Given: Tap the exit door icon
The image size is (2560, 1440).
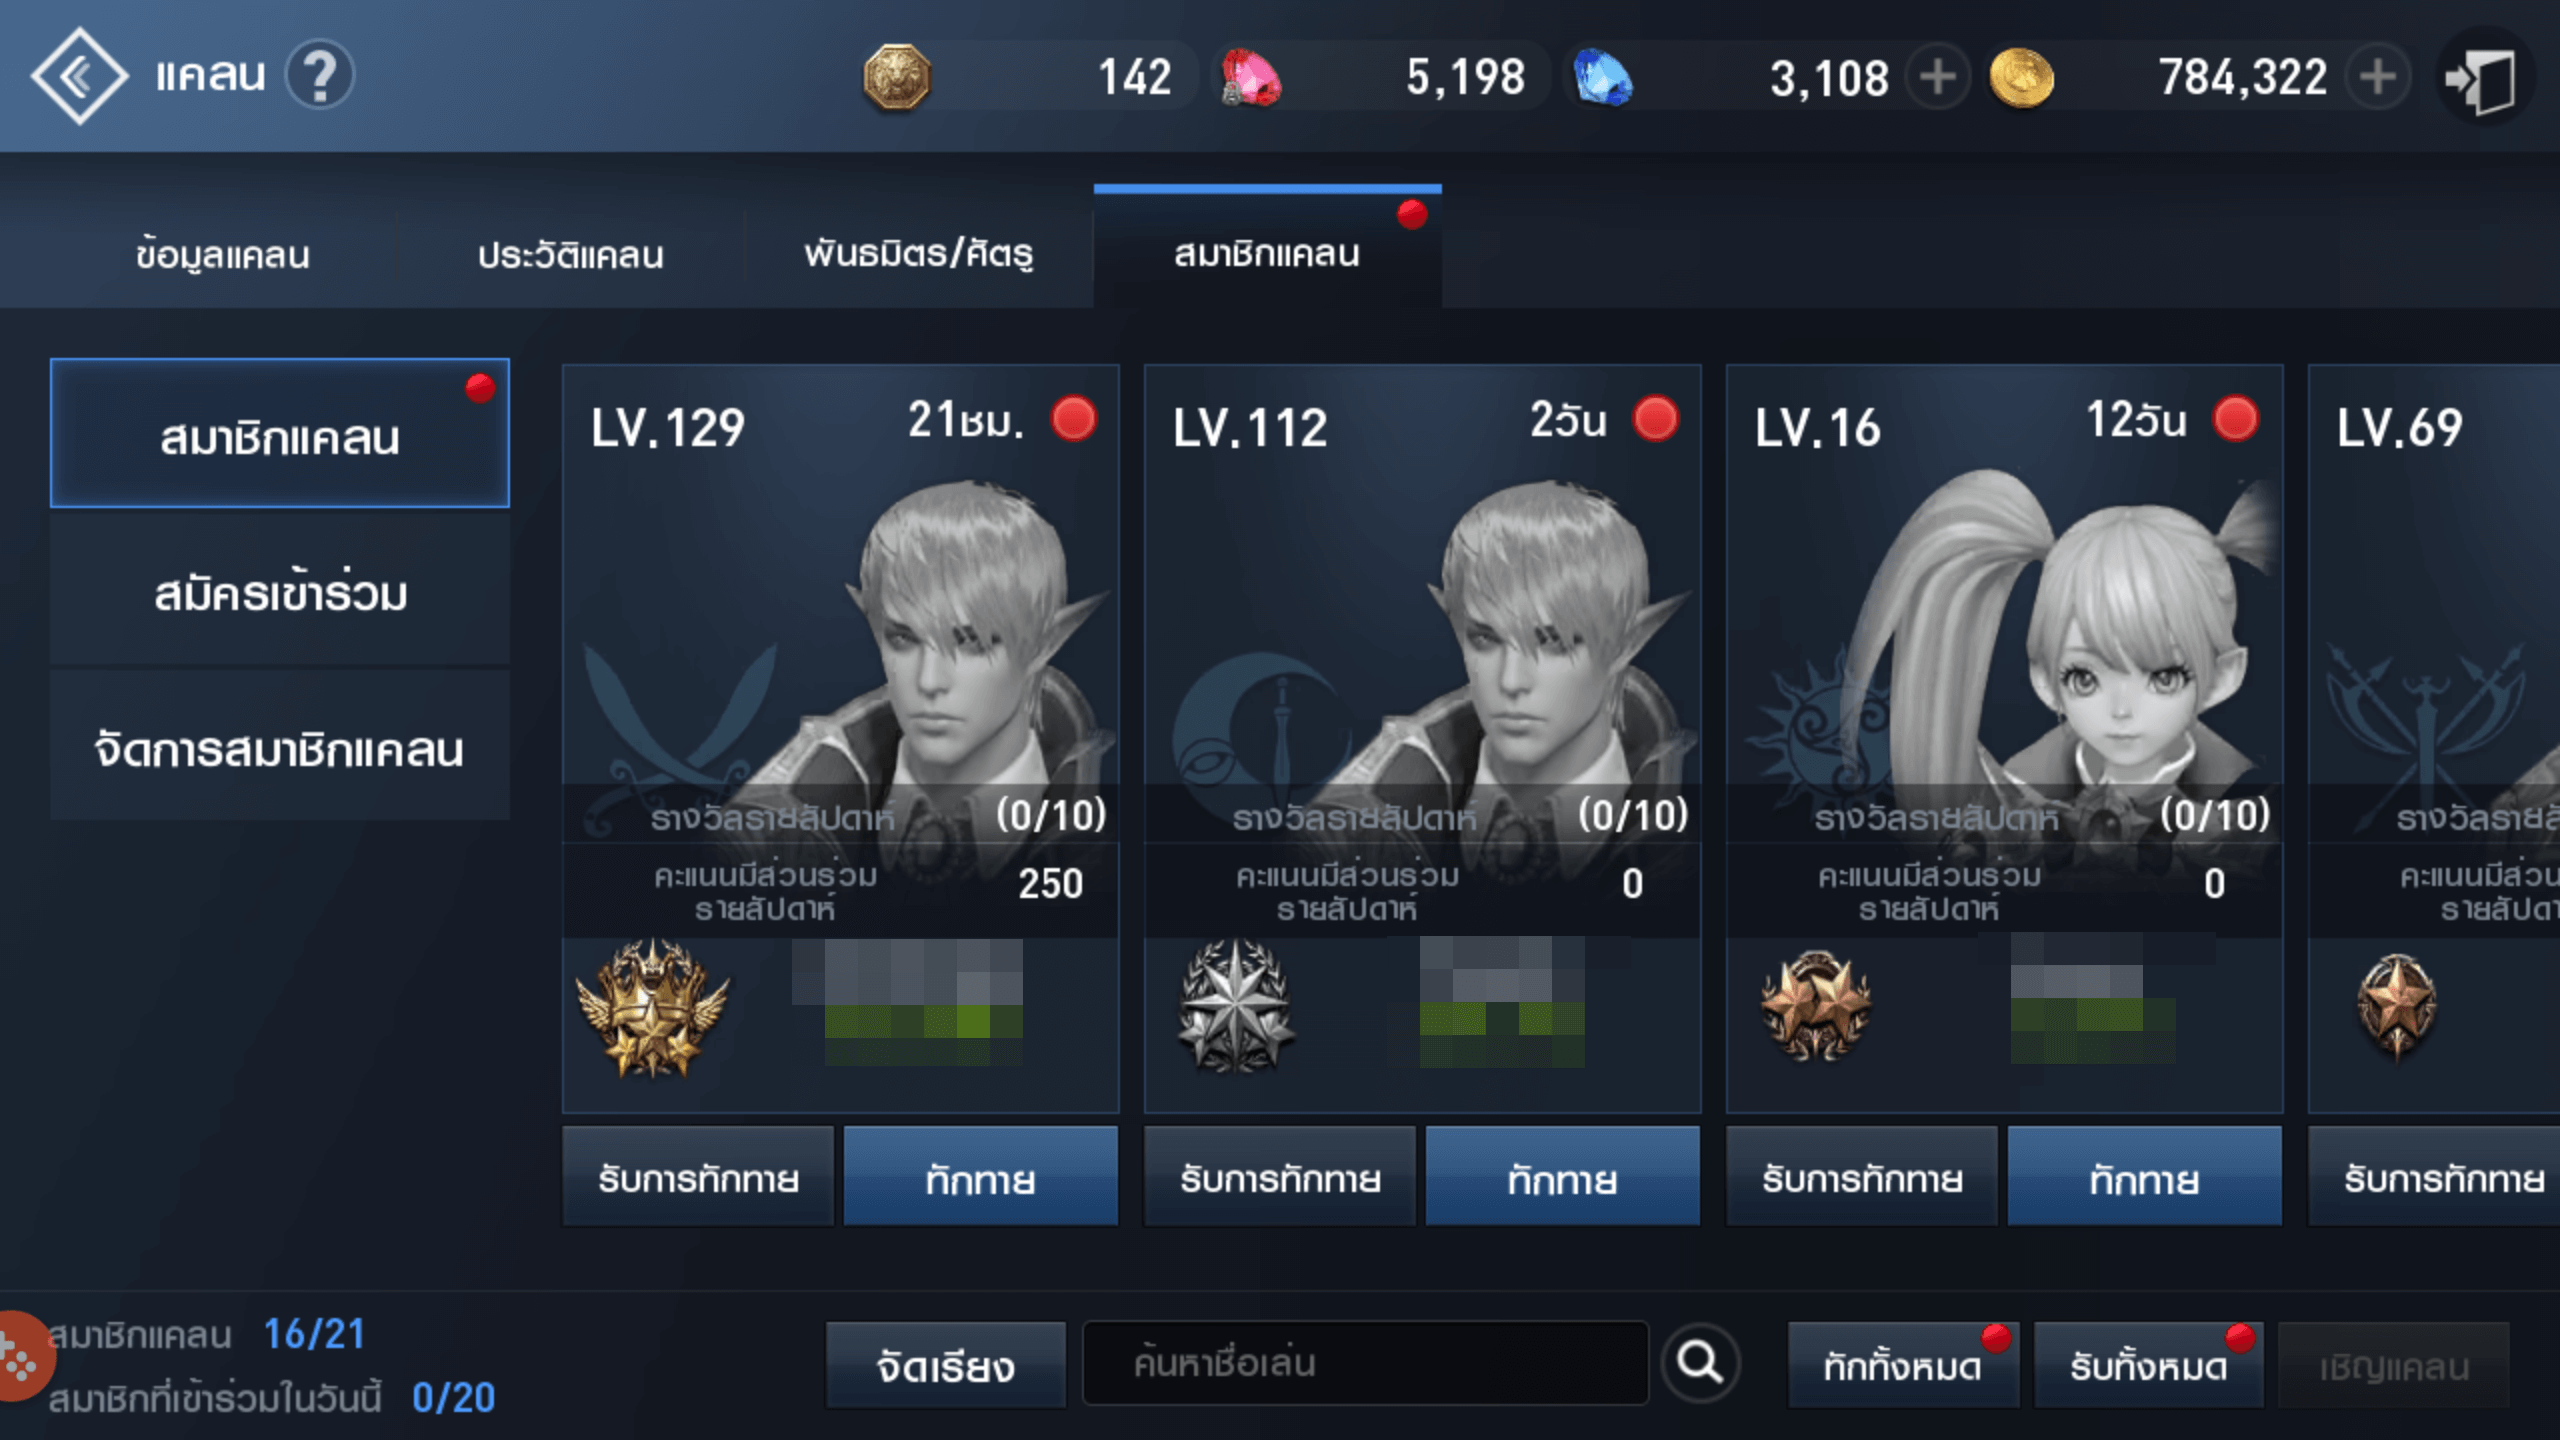Looking at the screenshot, I should tap(2481, 78).
